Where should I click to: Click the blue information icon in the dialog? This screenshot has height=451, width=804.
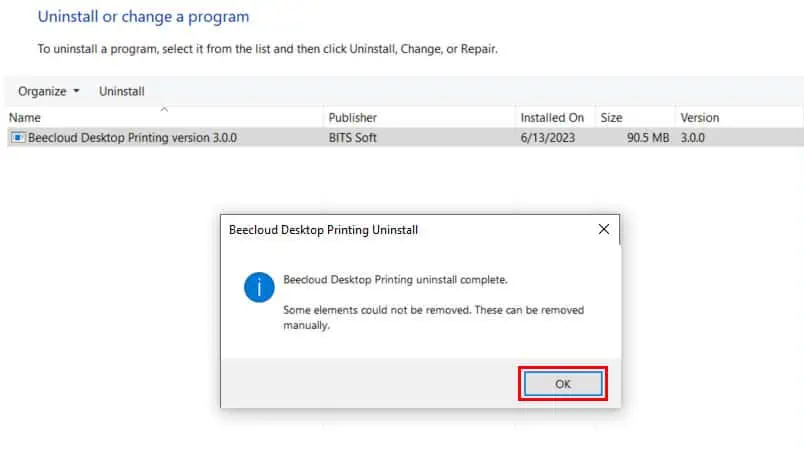click(x=259, y=287)
